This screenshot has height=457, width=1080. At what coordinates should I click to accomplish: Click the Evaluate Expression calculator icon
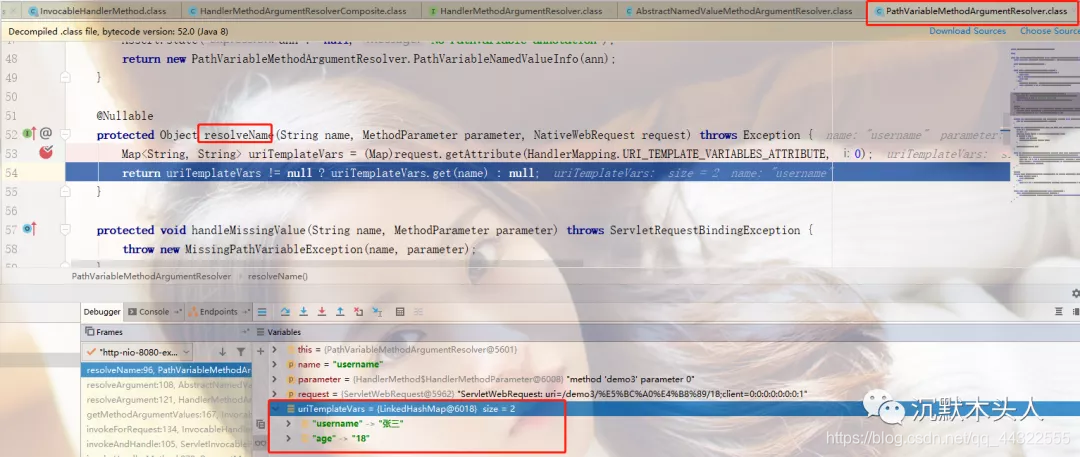(399, 312)
